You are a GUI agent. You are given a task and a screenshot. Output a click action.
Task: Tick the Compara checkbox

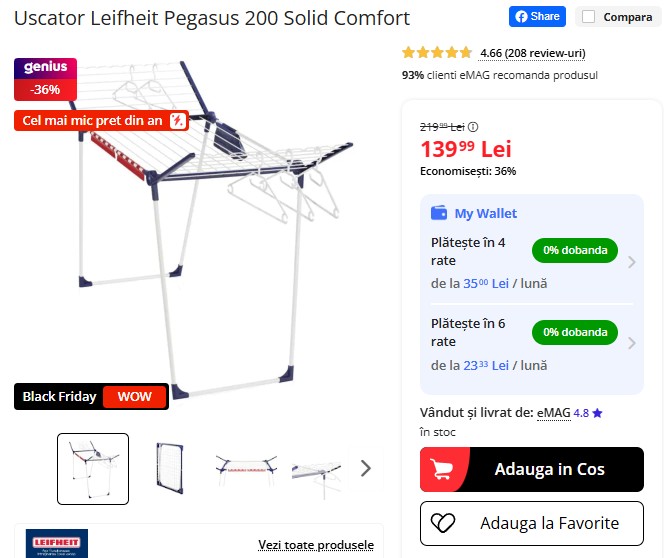point(588,17)
